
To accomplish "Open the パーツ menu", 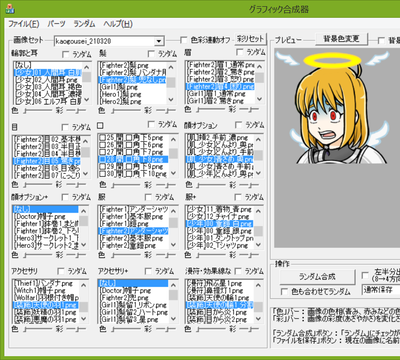I will (56, 24).
